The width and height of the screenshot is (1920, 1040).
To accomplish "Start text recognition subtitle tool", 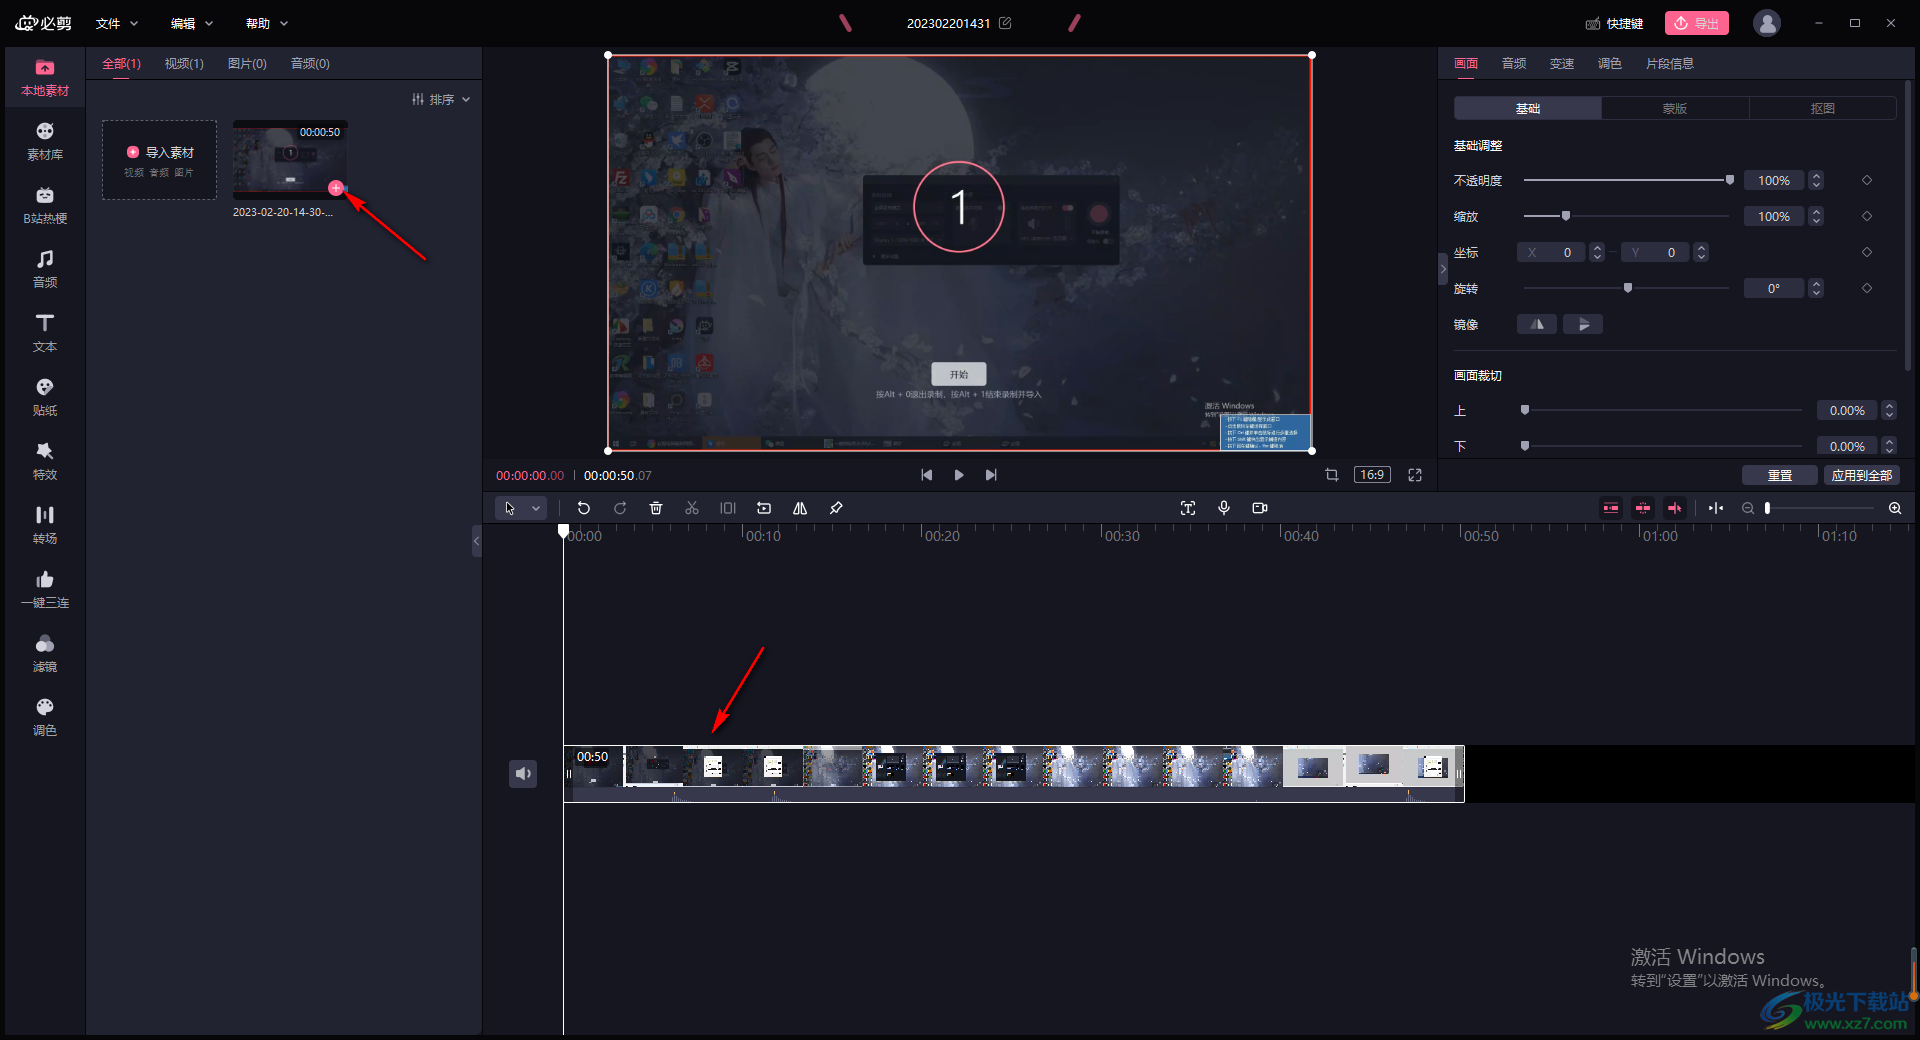I will (x=1188, y=508).
